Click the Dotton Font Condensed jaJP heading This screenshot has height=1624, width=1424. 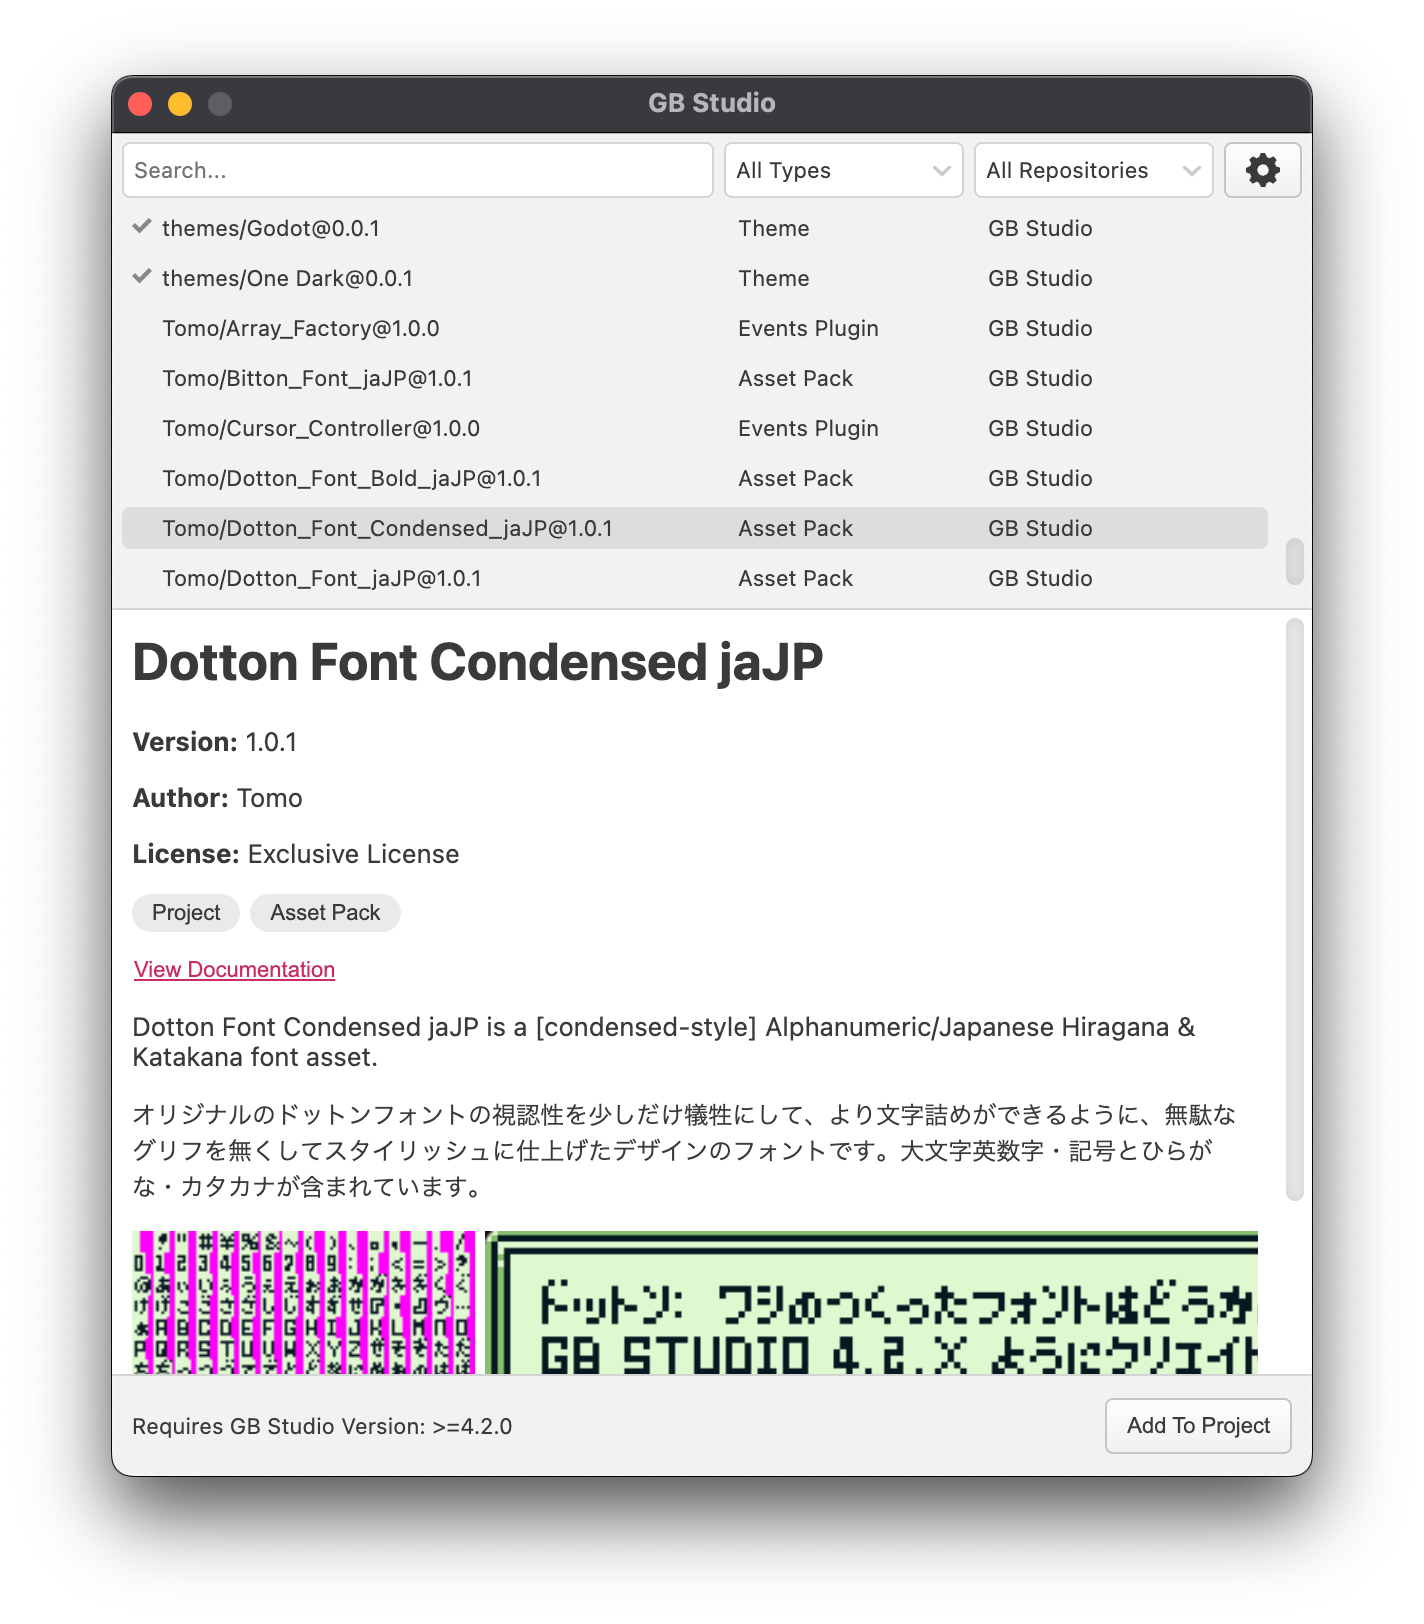[x=478, y=662]
